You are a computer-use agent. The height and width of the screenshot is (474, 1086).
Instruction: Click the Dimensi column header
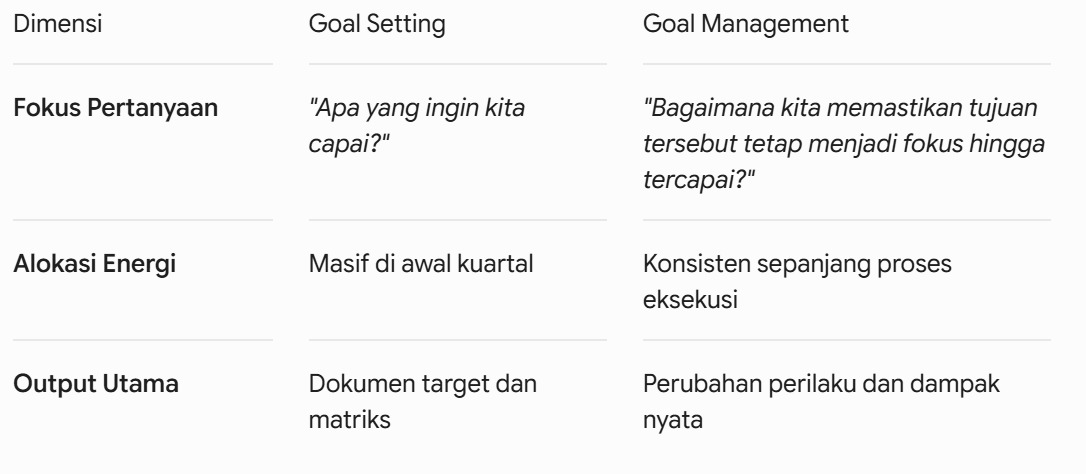tap(57, 24)
